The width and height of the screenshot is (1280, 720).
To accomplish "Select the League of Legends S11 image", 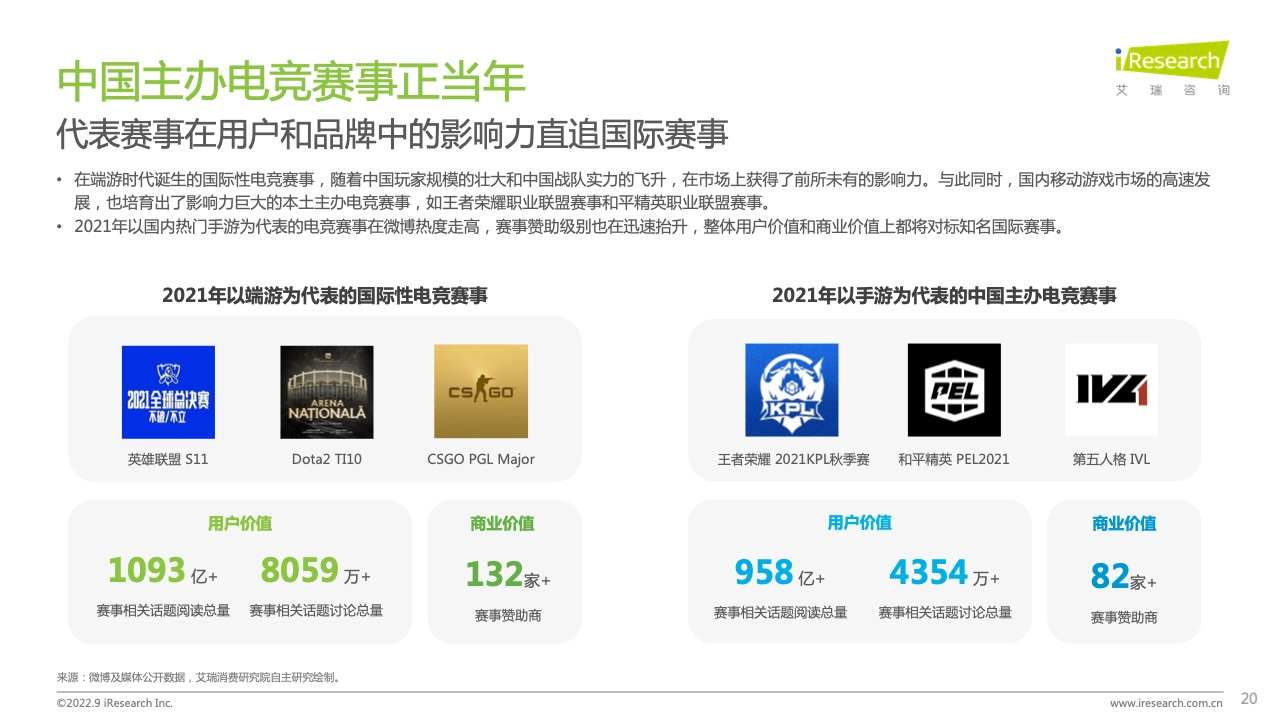I will pos(168,392).
